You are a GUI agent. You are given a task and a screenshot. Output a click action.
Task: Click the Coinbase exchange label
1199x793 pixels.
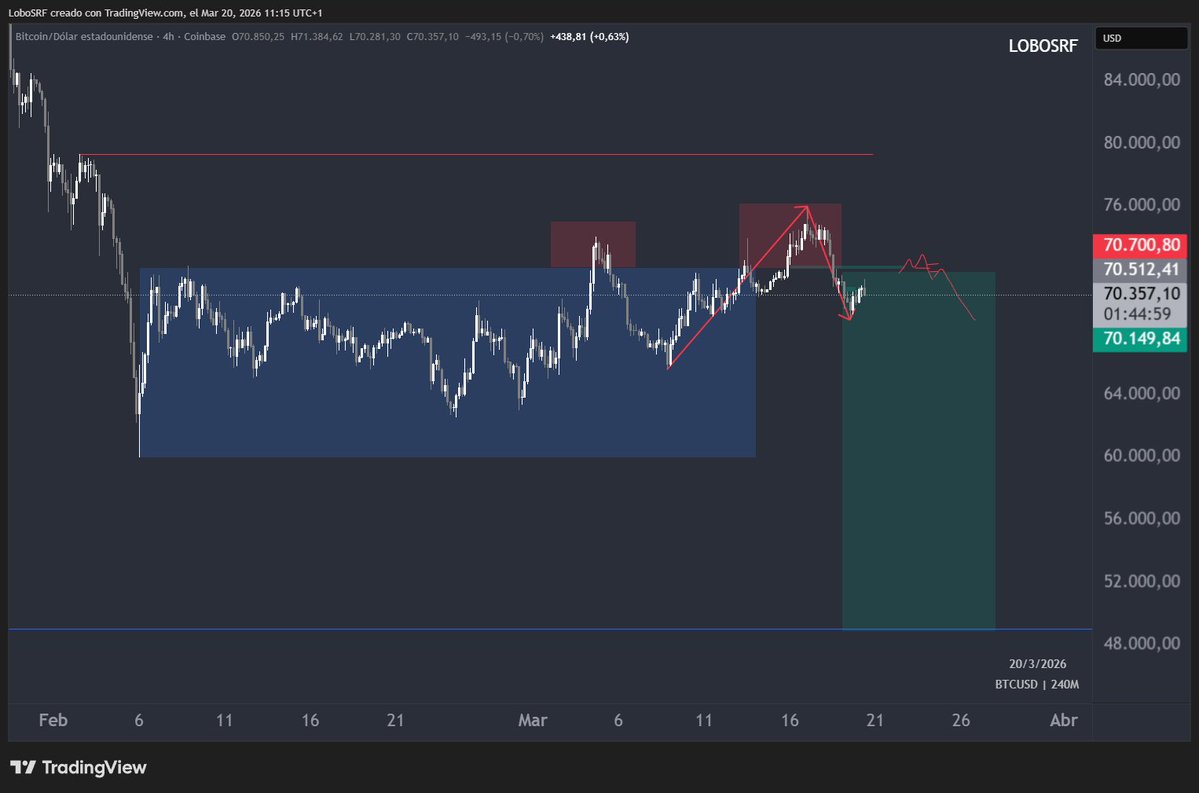pos(204,37)
